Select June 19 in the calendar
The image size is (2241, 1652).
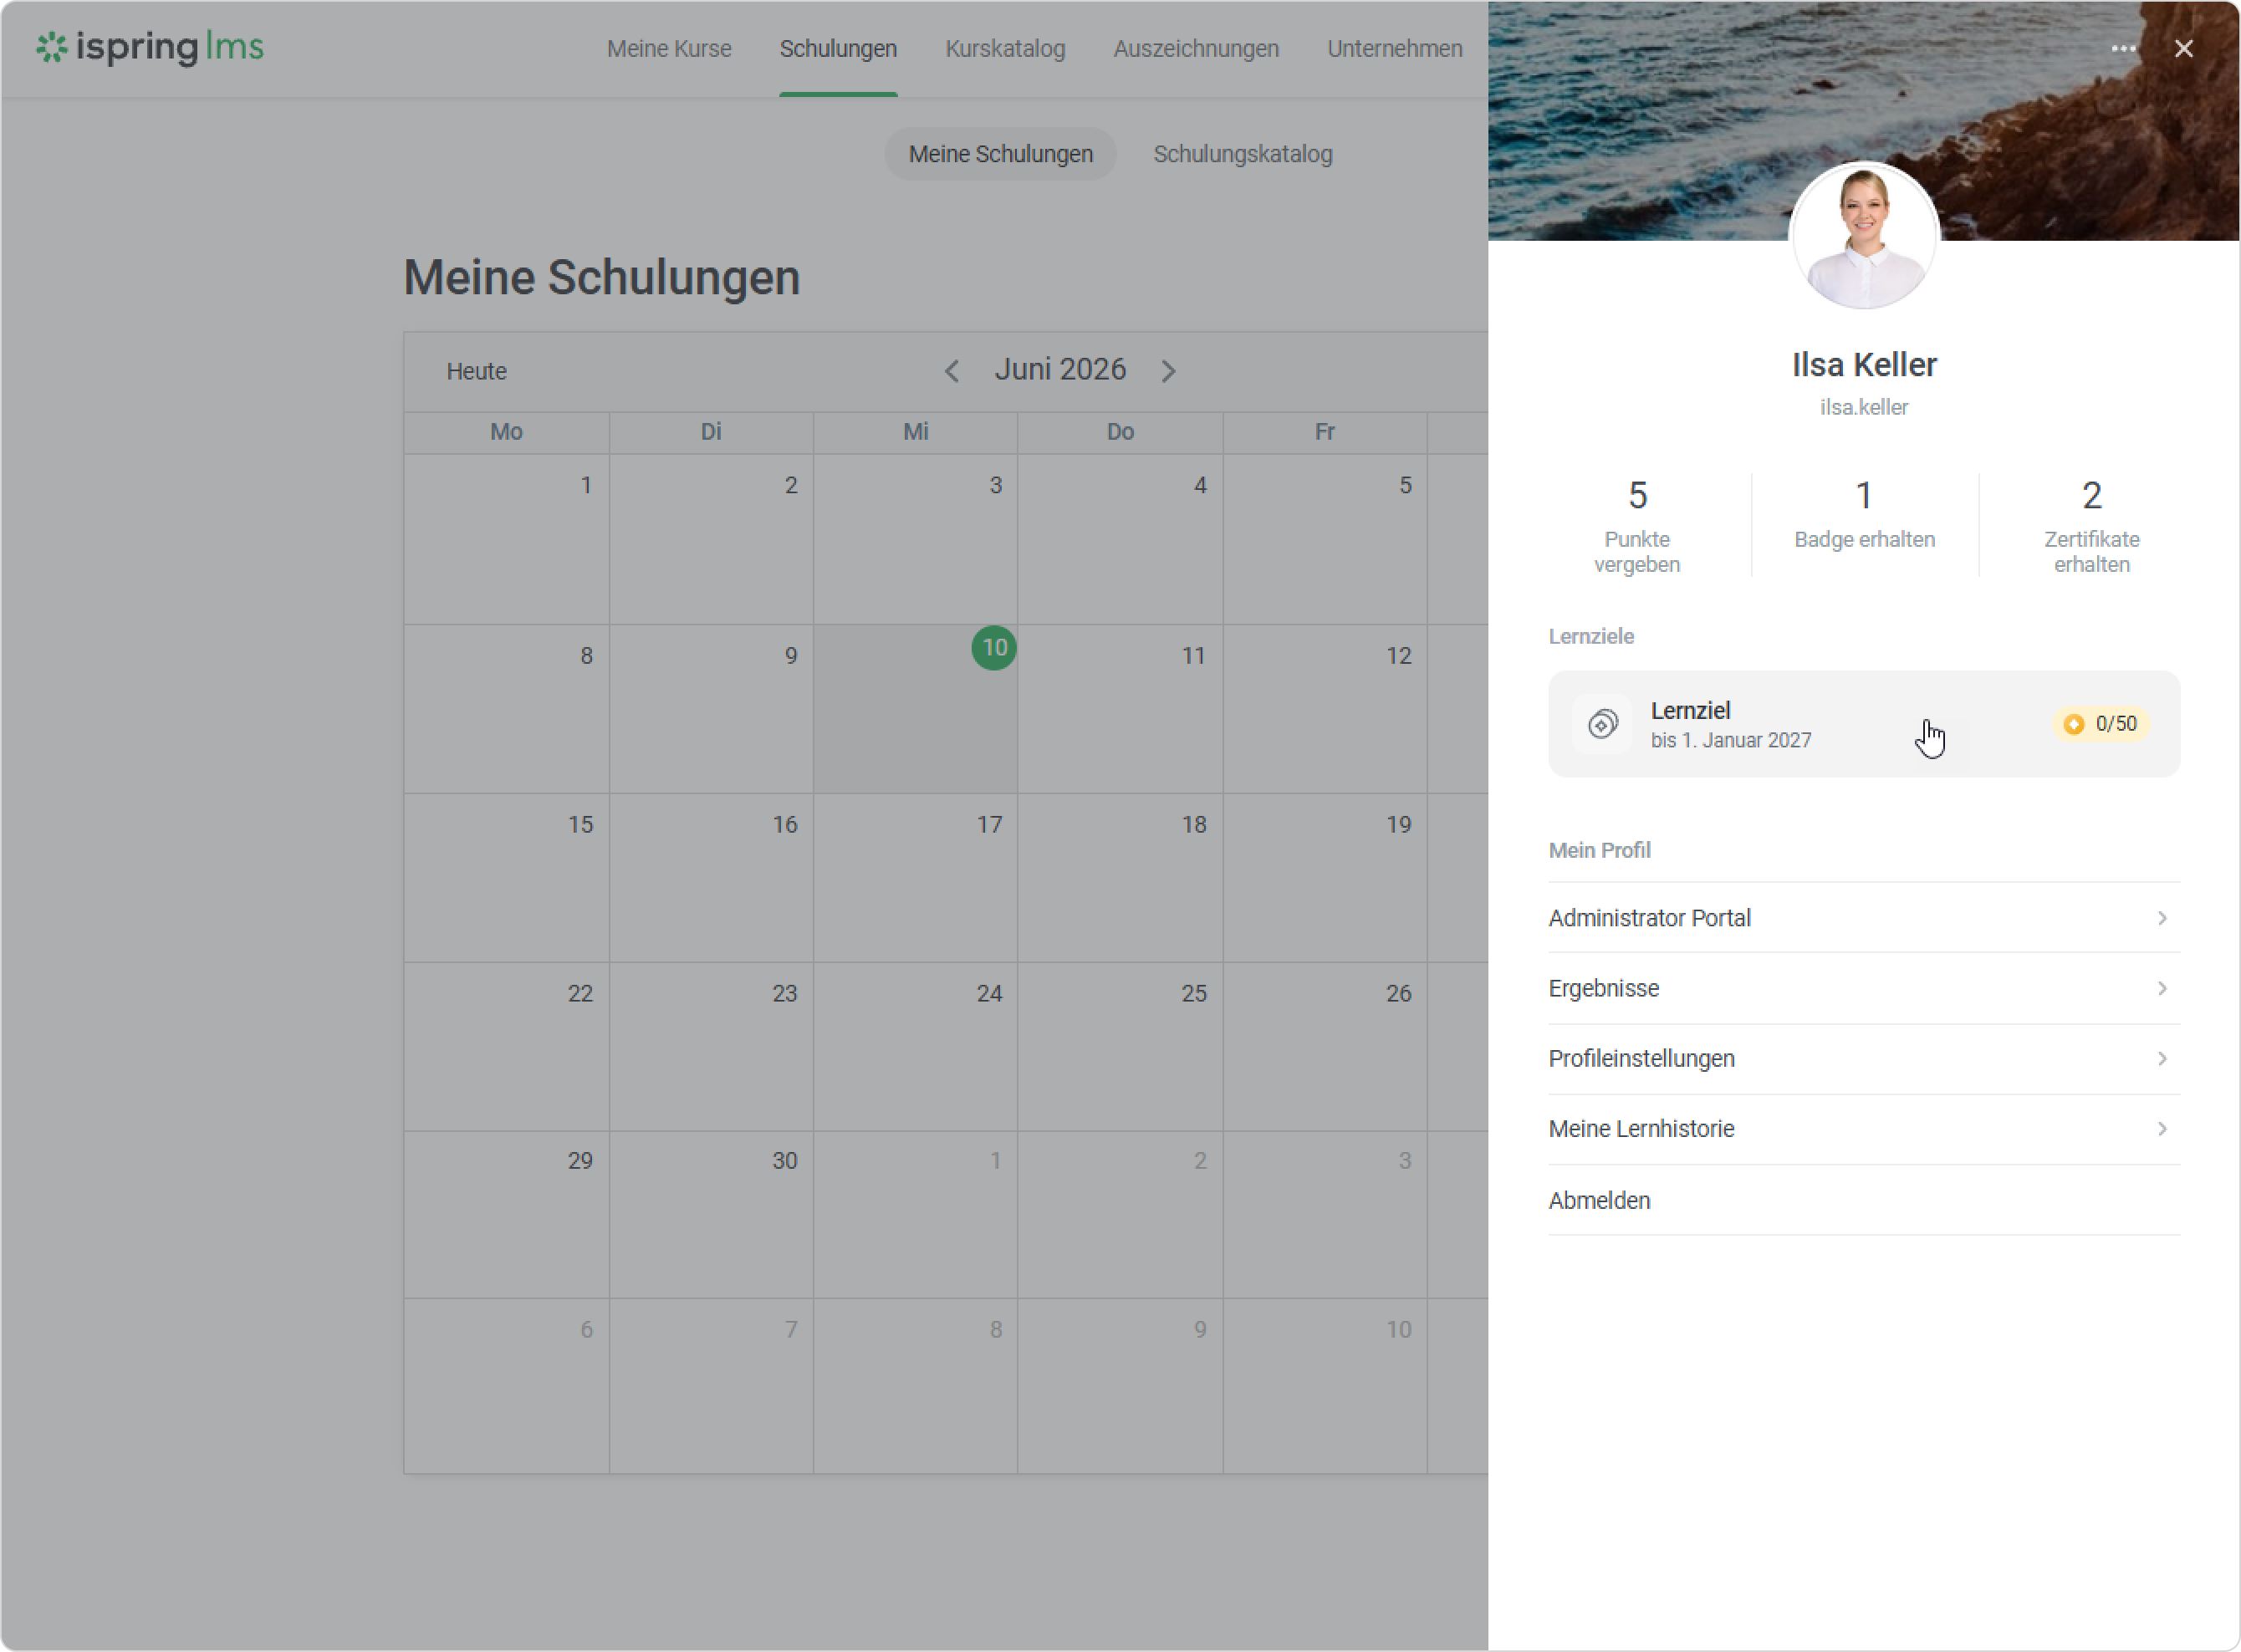coord(1325,878)
